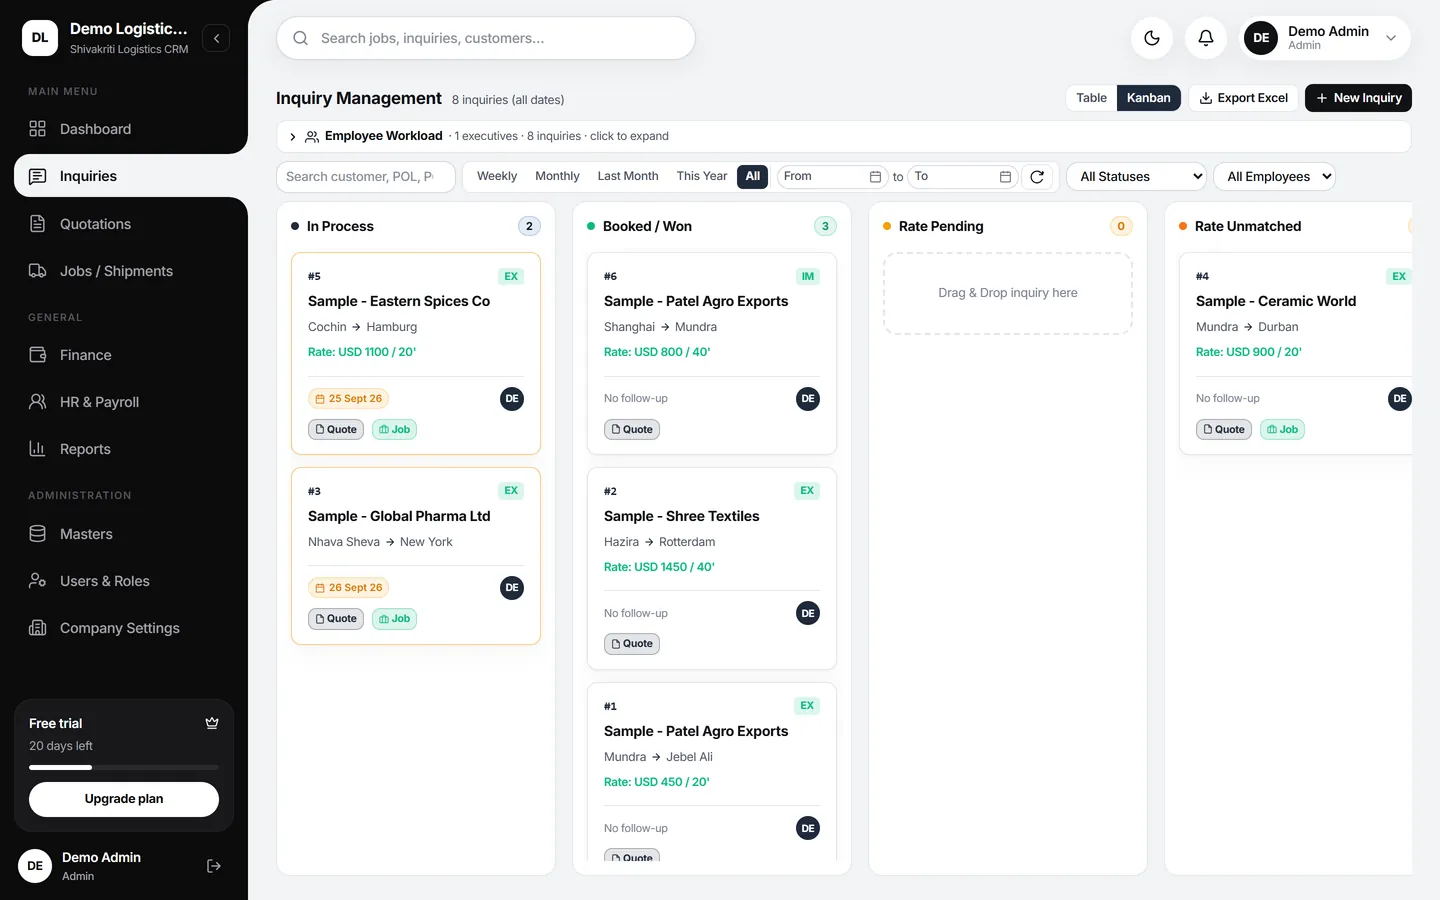Expand the Employee Workload section
The width and height of the screenshot is (1440, 900).
pyautogui.click(x=843, y=136)
